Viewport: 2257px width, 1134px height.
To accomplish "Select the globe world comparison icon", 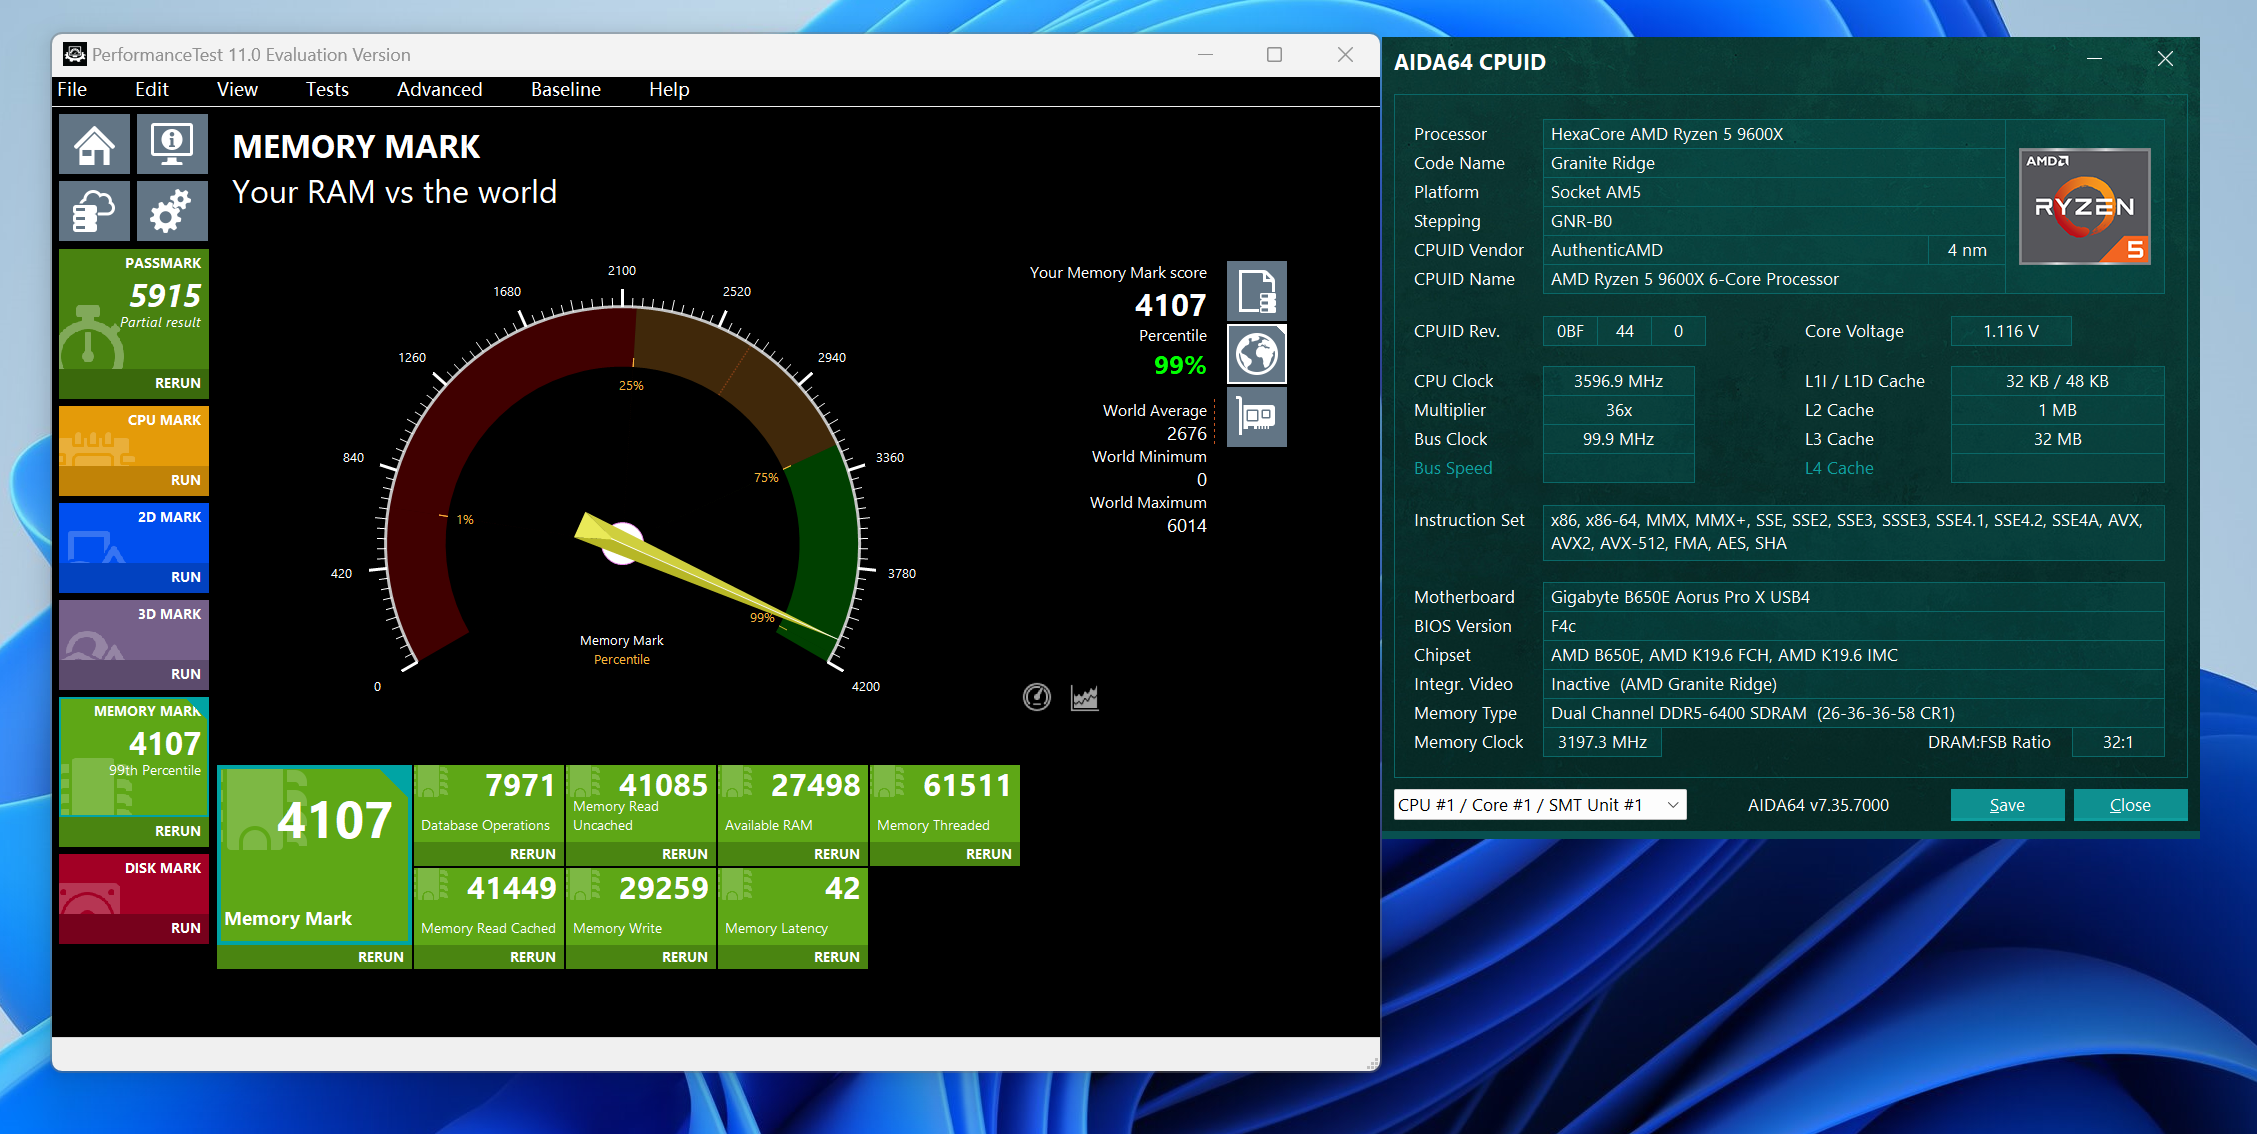I will (x=1256, y=354).
